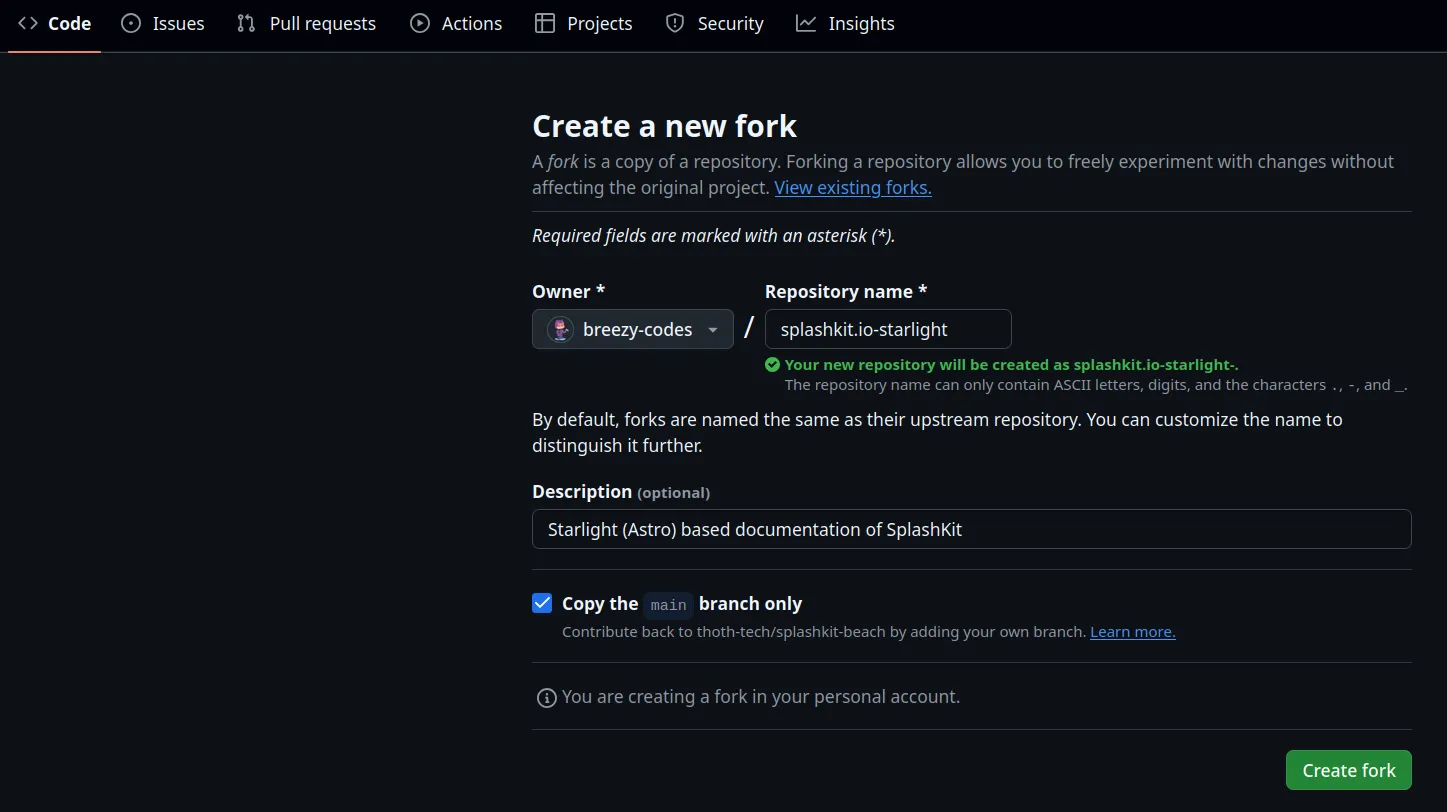This screenshot has width=1447, height=812.
Task: Click the info icon beside personal account notice
Action: (x=546, y=697)
